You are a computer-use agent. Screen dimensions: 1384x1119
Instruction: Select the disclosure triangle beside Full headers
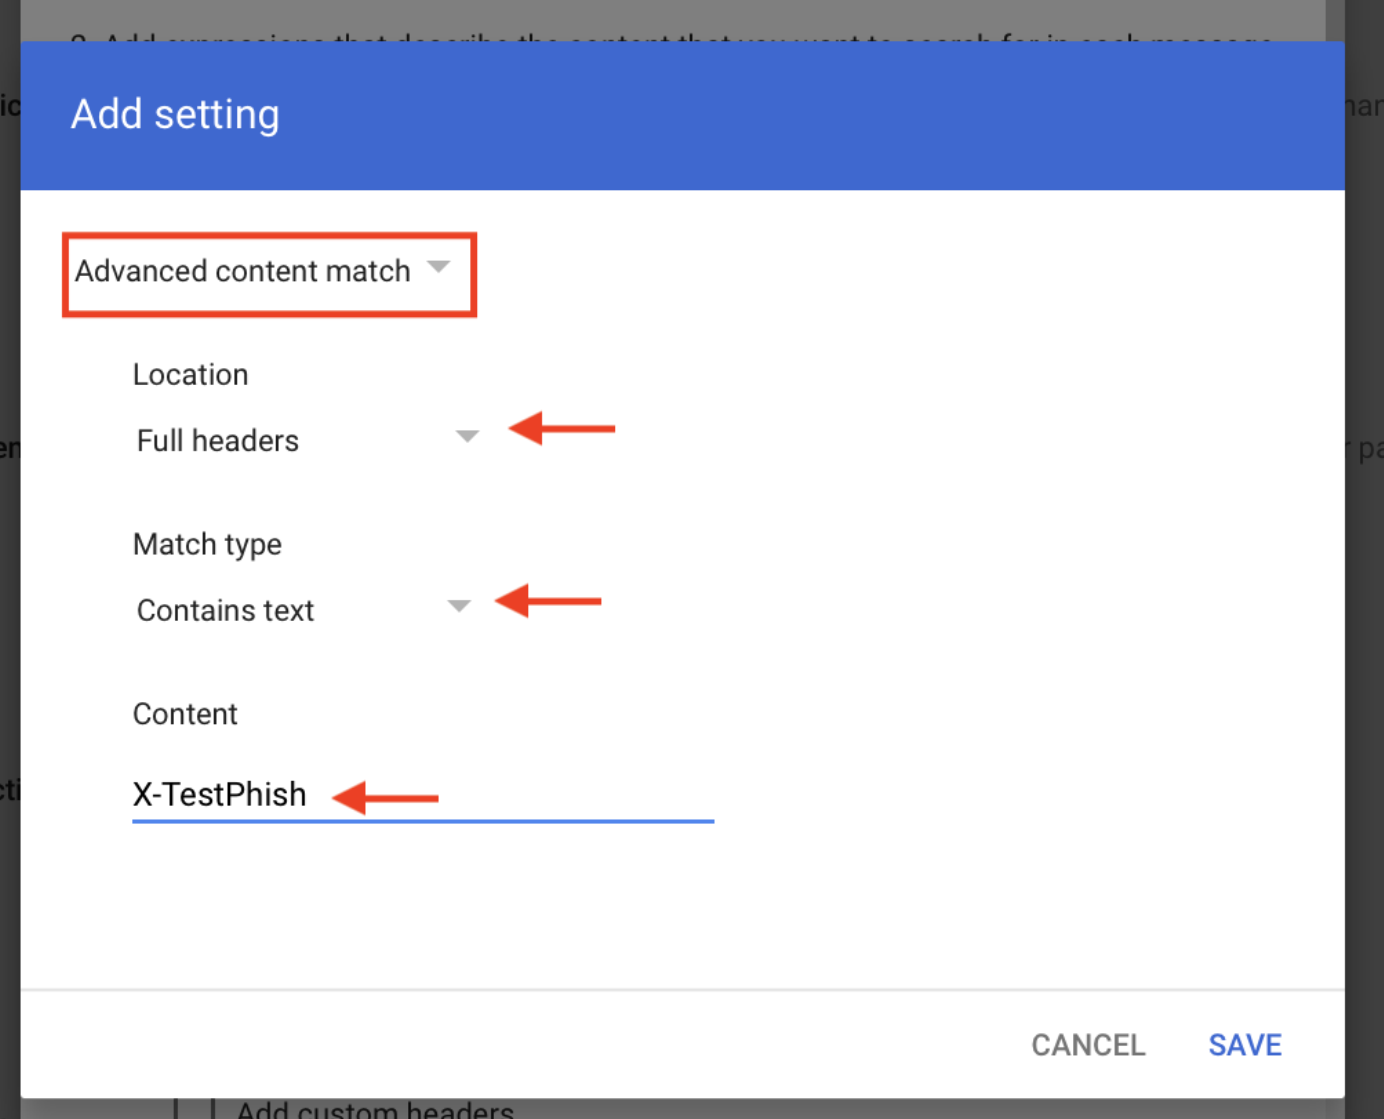click(467, 437)
